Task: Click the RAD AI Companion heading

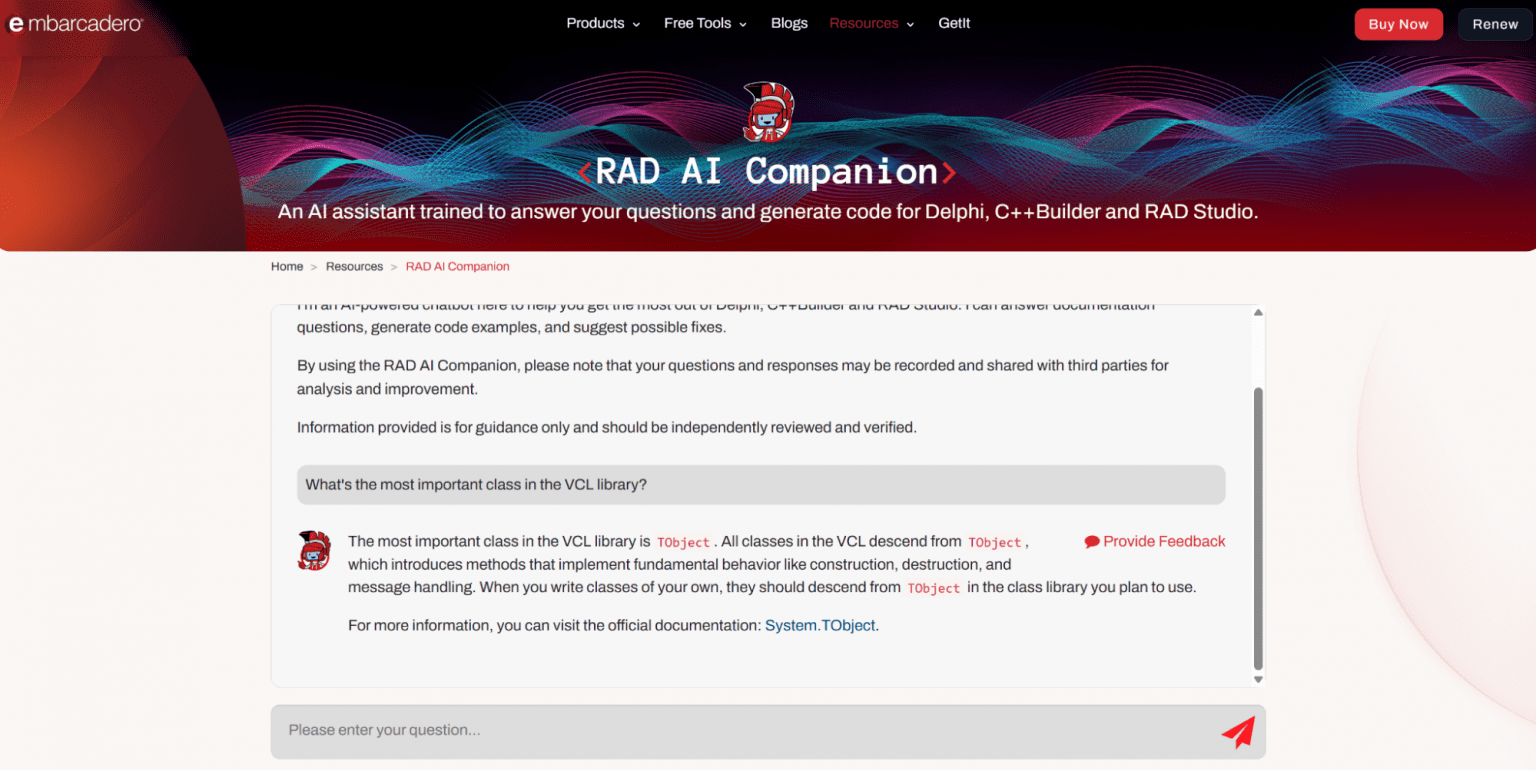Action: pyautogui.click(x=767, y=172)
